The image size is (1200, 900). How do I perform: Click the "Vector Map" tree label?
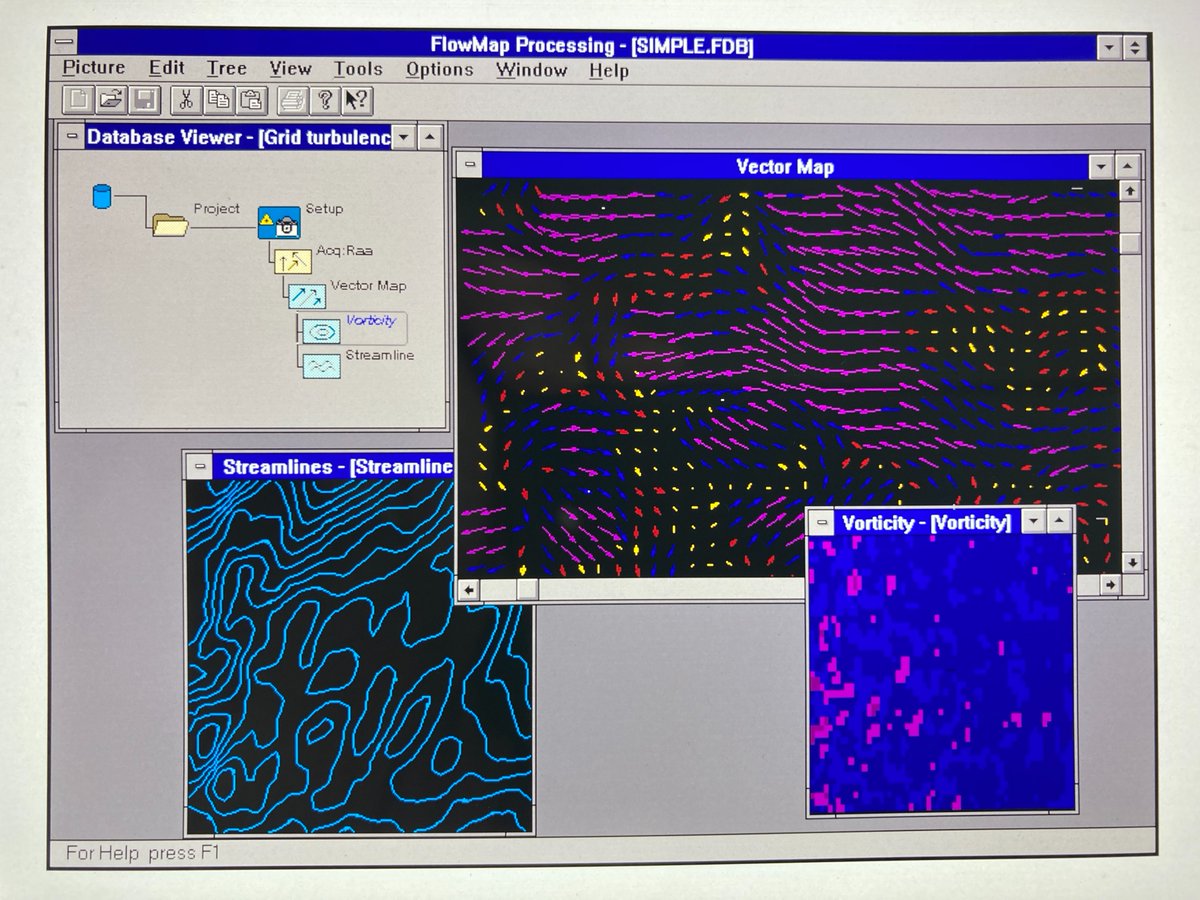pyautogui.click(x=368, y=286)
